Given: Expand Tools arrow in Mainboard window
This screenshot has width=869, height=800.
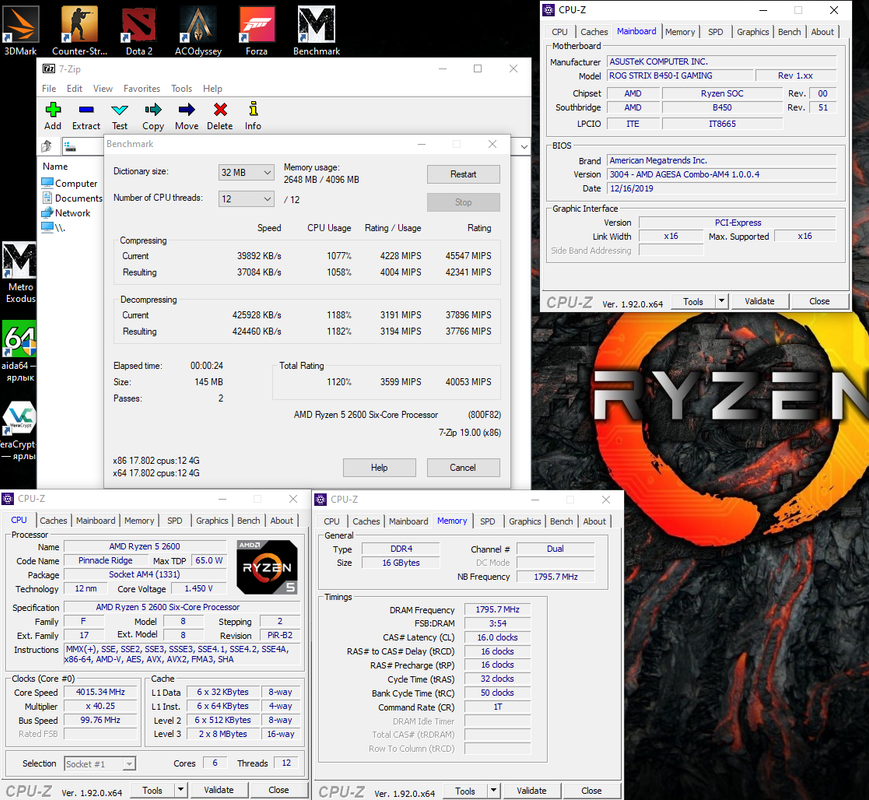Looking at the screenshot, I should [722, 301].
